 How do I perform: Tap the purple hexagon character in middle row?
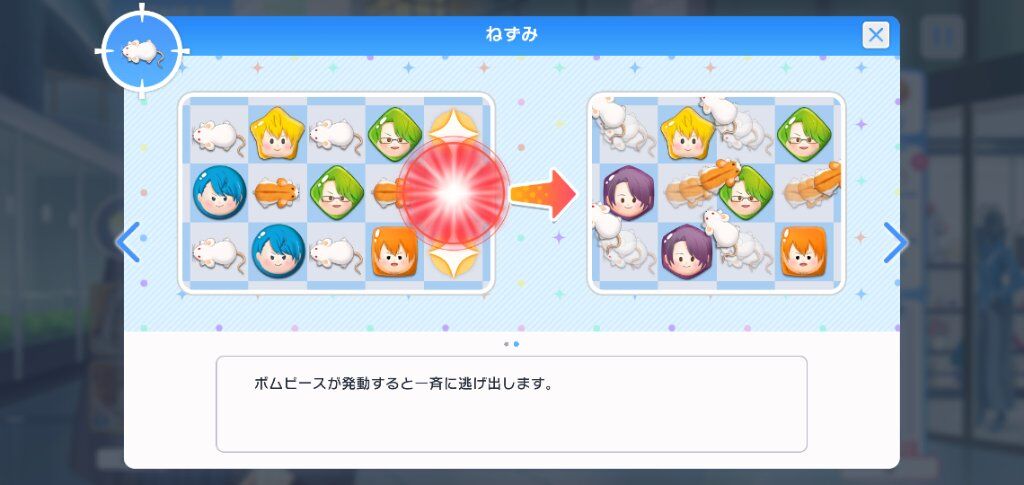tap(628, 193)
